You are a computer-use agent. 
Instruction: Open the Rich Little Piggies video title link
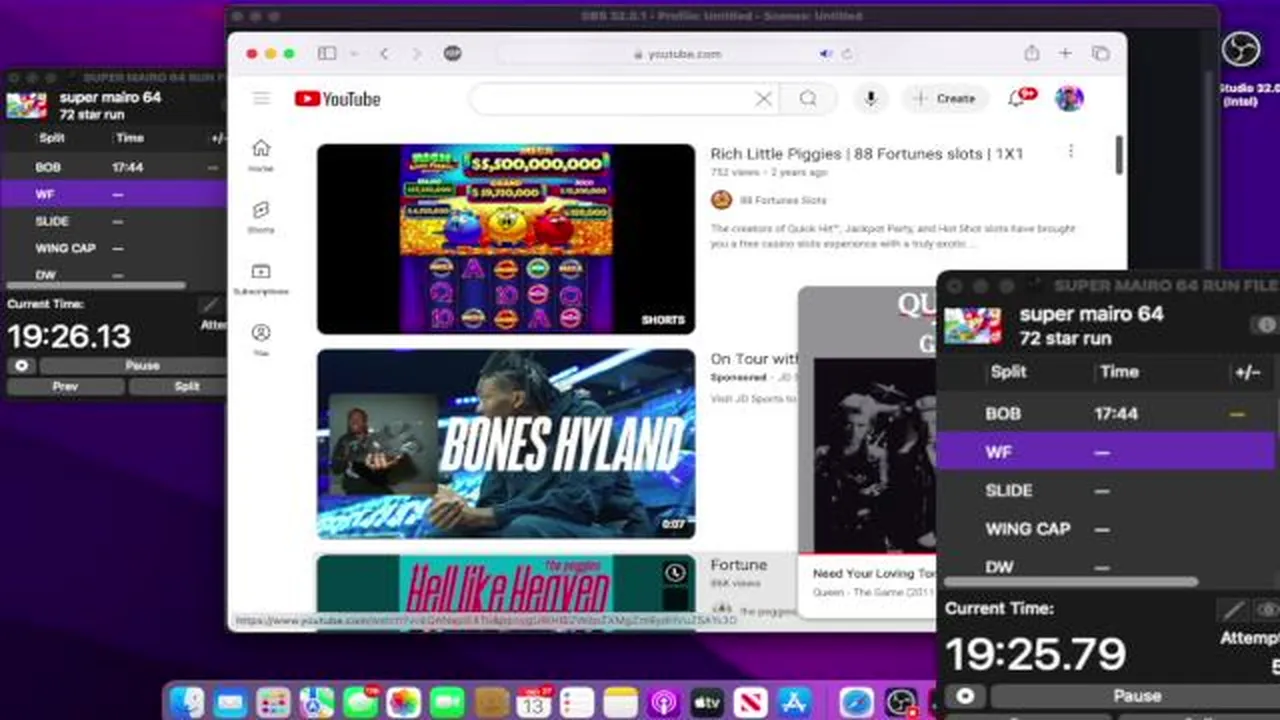click(867, 154)
